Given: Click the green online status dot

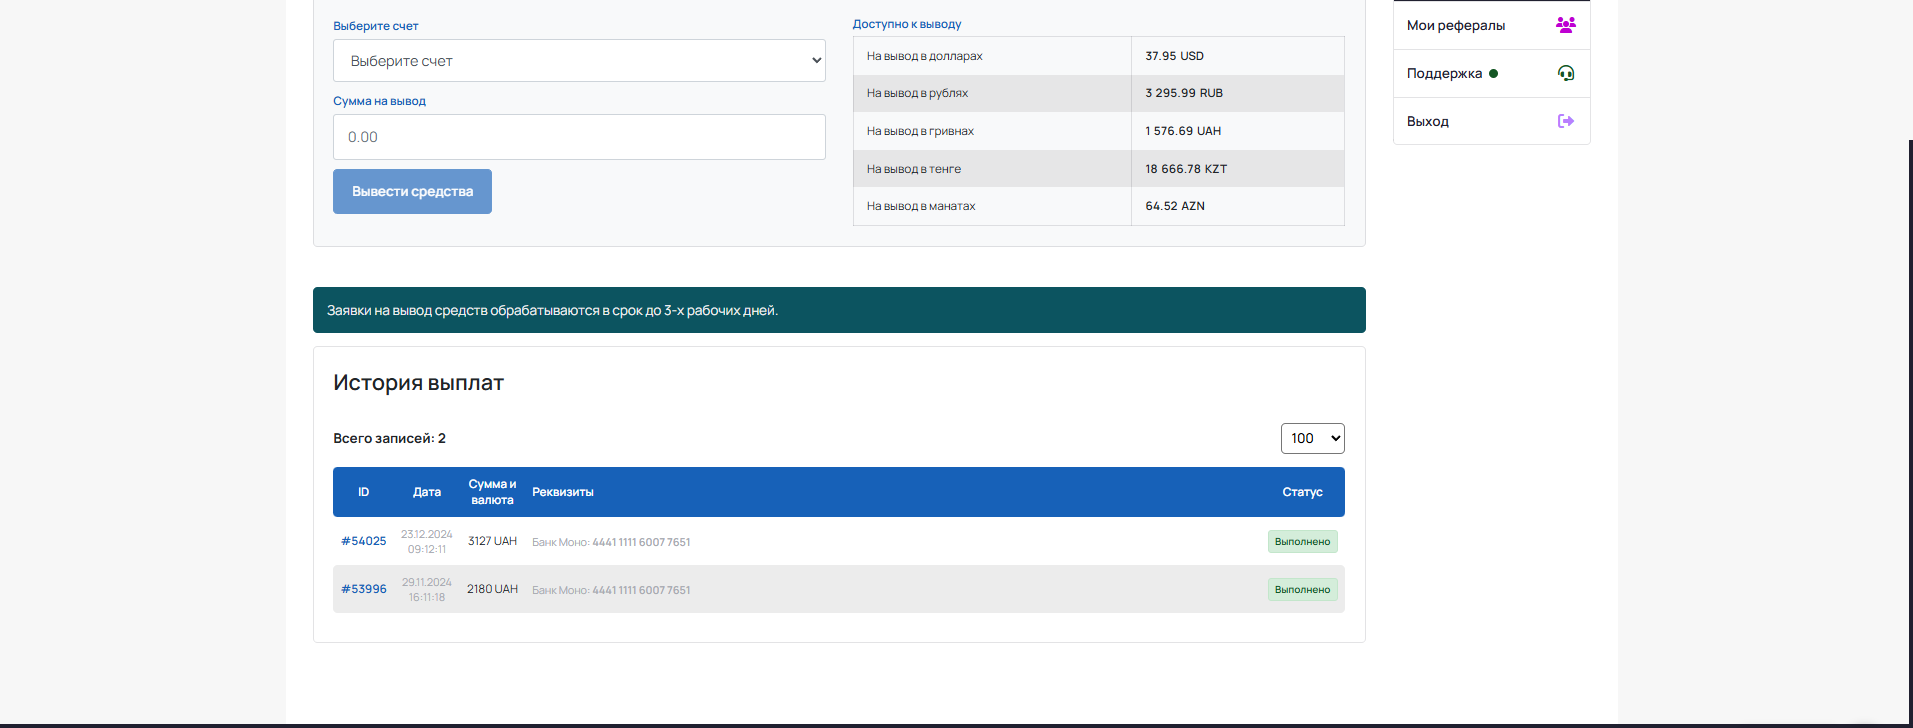Looking at the screenshot, I should click(1494, 73).
